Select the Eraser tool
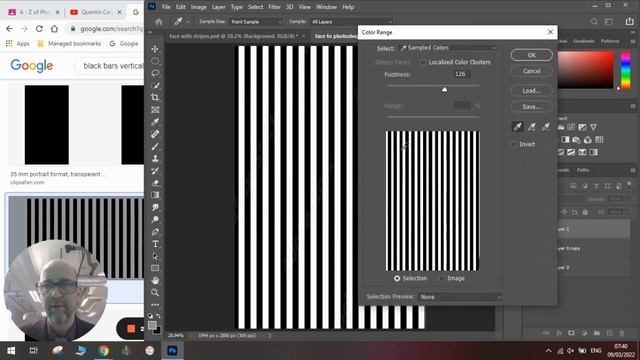This screenshot has width=640, height=360. pyautogui.click(x=155, y=183)
